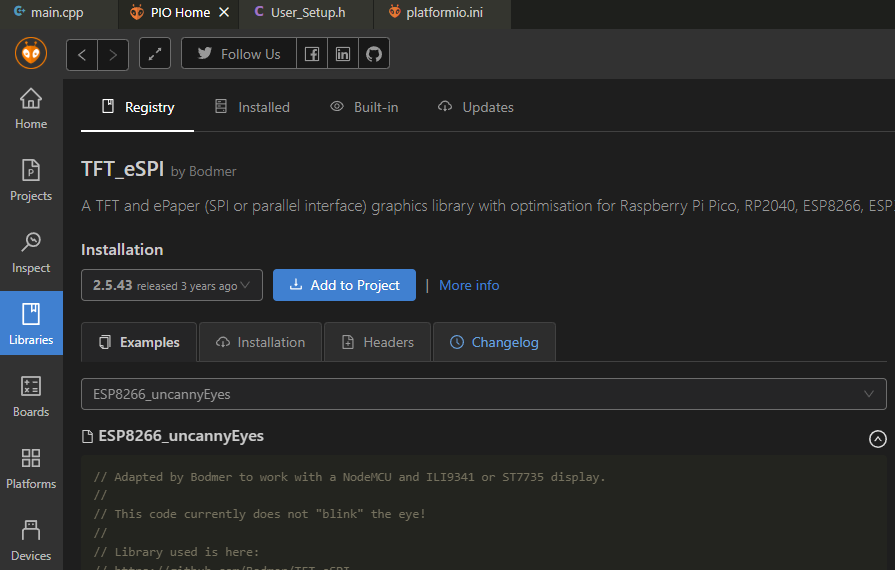This screenshot has height=570, width=895.
Task: Select the Examples tab
Action: pyautogui.click(x=139, y=342)
